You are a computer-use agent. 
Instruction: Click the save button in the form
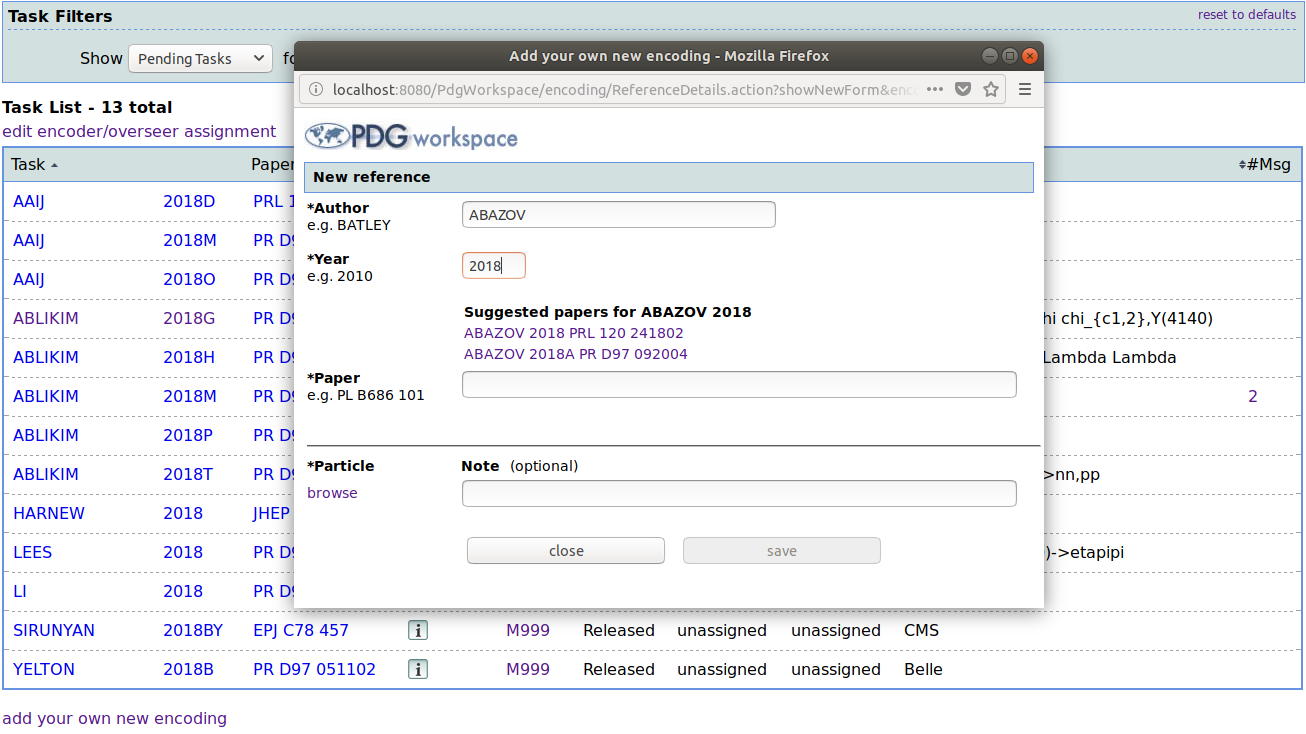782,551
